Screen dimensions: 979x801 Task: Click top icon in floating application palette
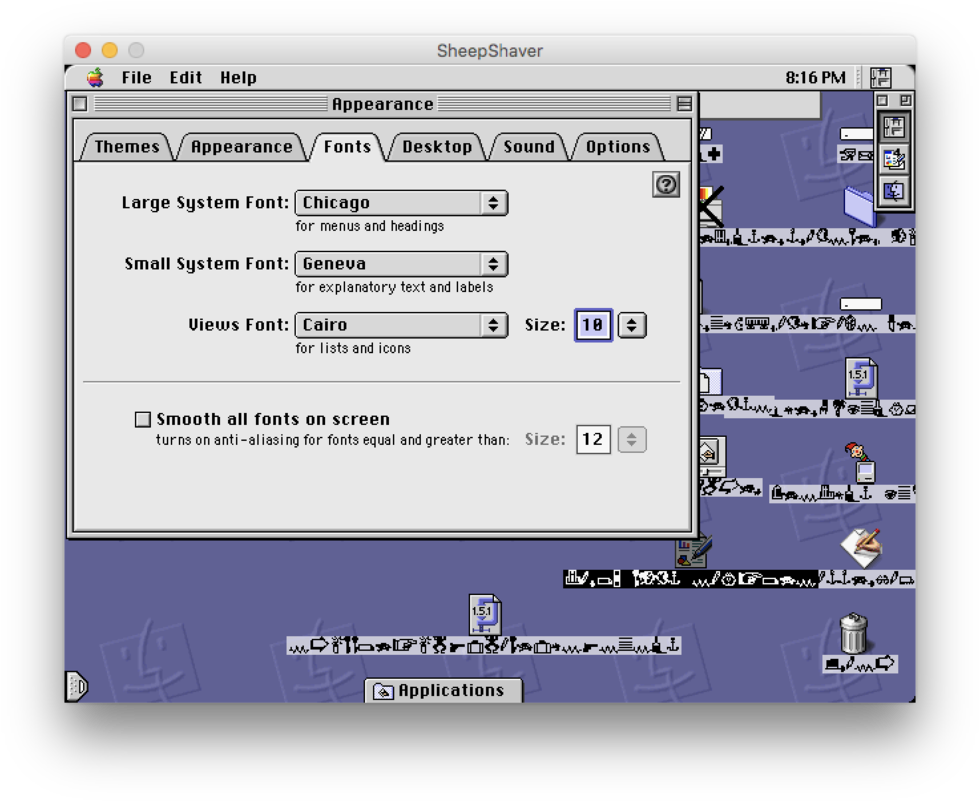click(894, 127)
